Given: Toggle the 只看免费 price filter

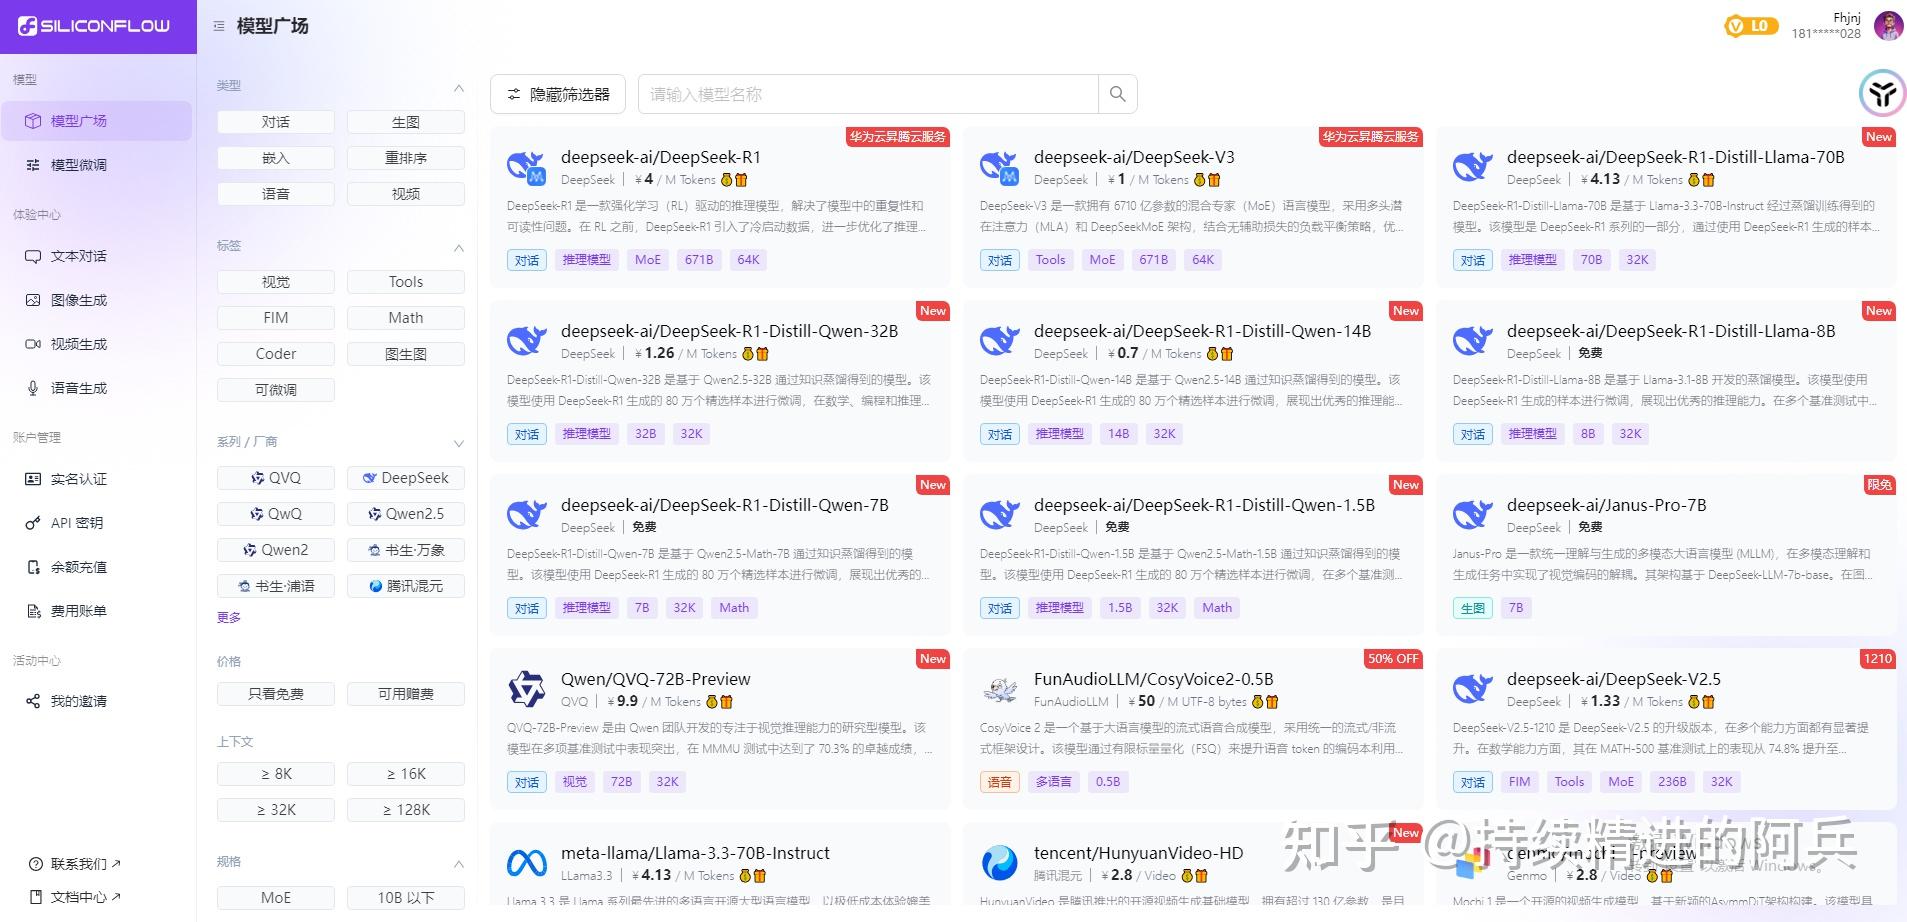Looking at the screenshot, I should [x=276, y=694].
